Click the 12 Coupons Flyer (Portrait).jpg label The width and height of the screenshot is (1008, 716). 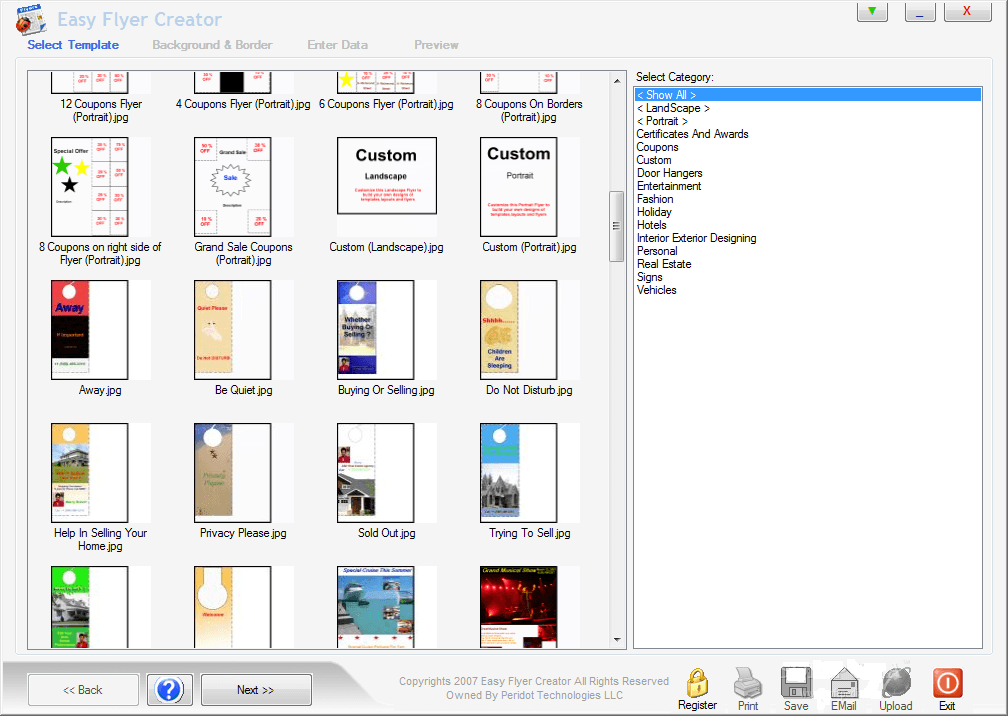101,111
